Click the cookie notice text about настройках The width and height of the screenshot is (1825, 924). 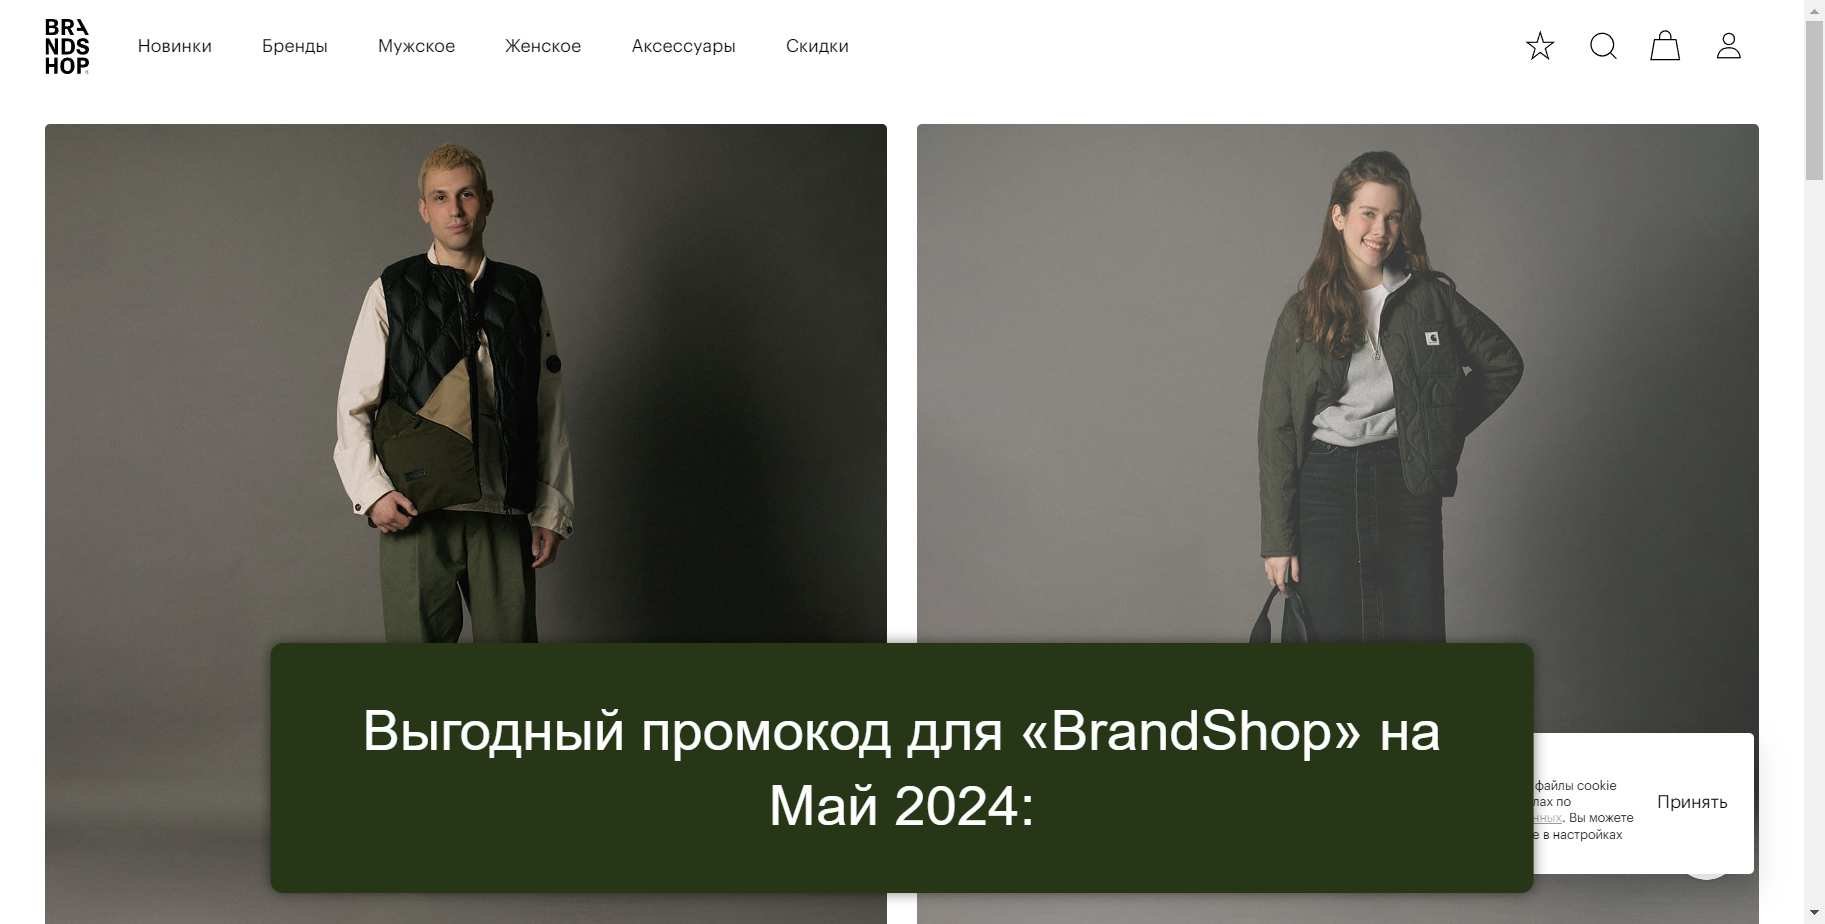(x=1578, y=834)
